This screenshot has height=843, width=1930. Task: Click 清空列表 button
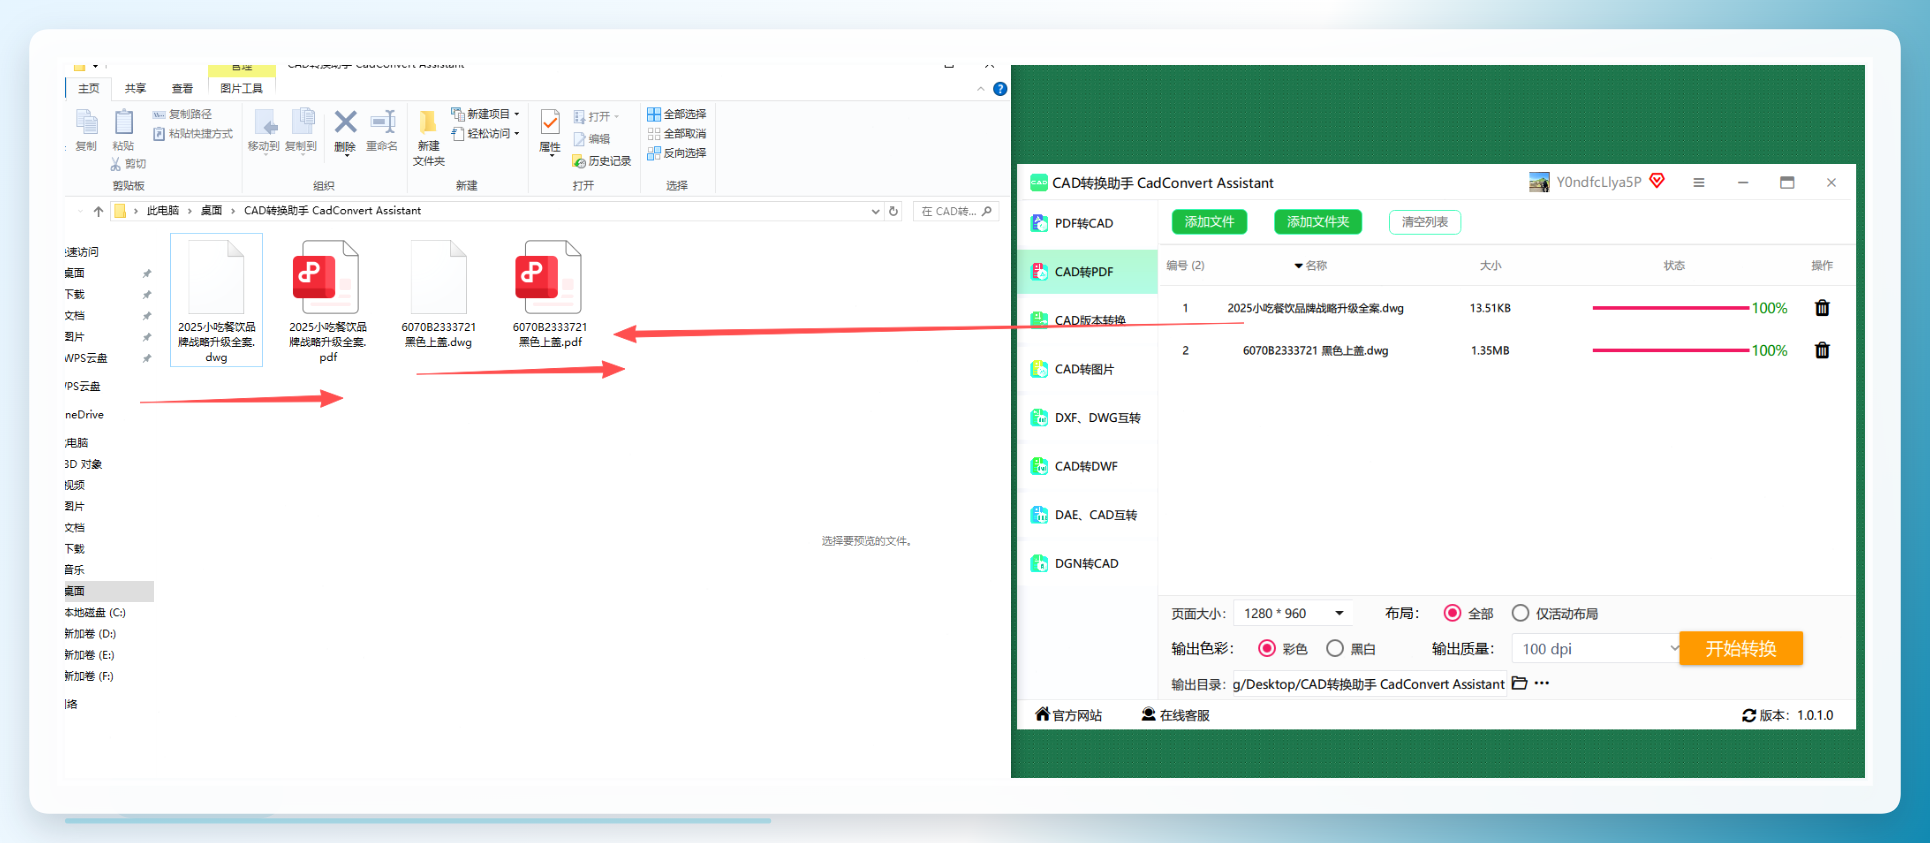pyautogui.click(x=1424, y=222)
